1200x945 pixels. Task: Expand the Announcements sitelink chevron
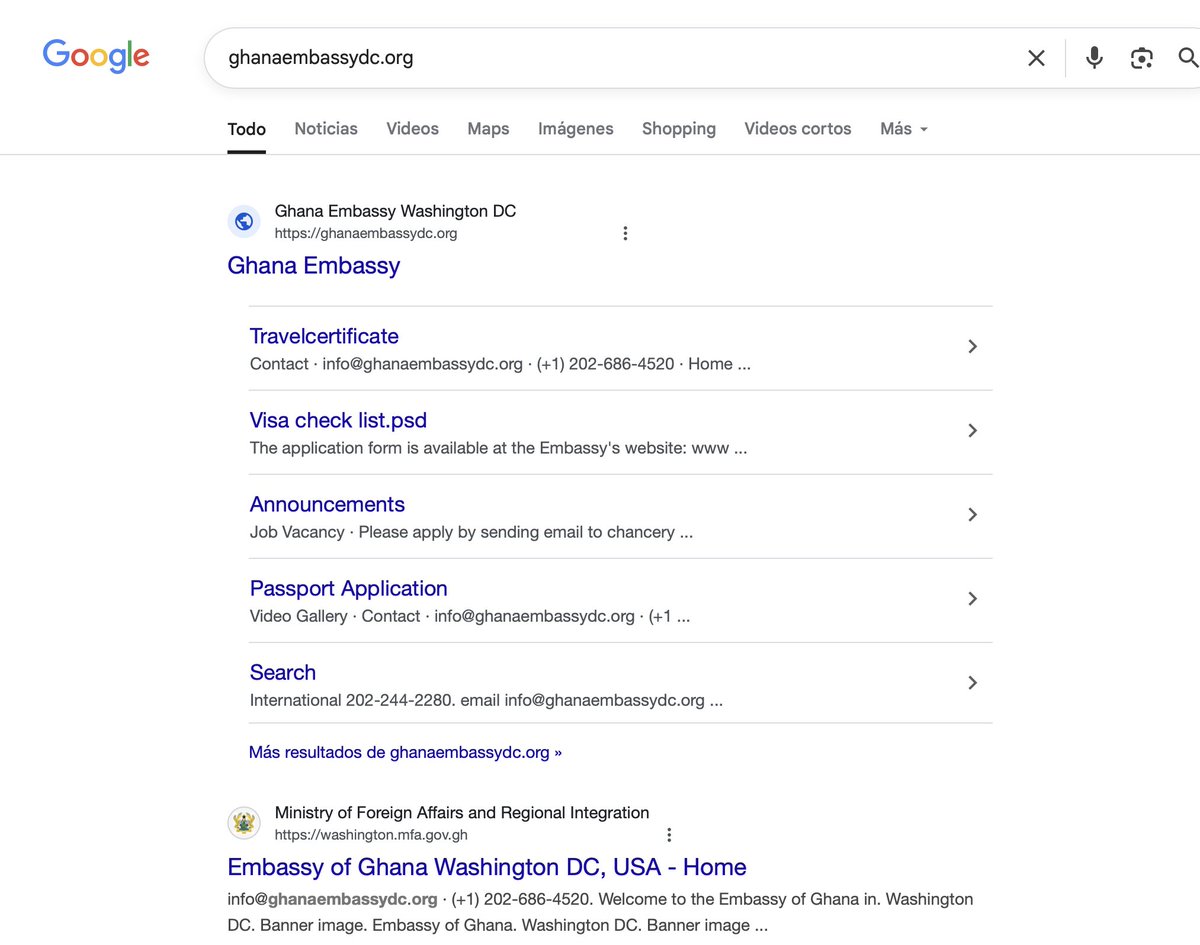click(x=972, y=514)
